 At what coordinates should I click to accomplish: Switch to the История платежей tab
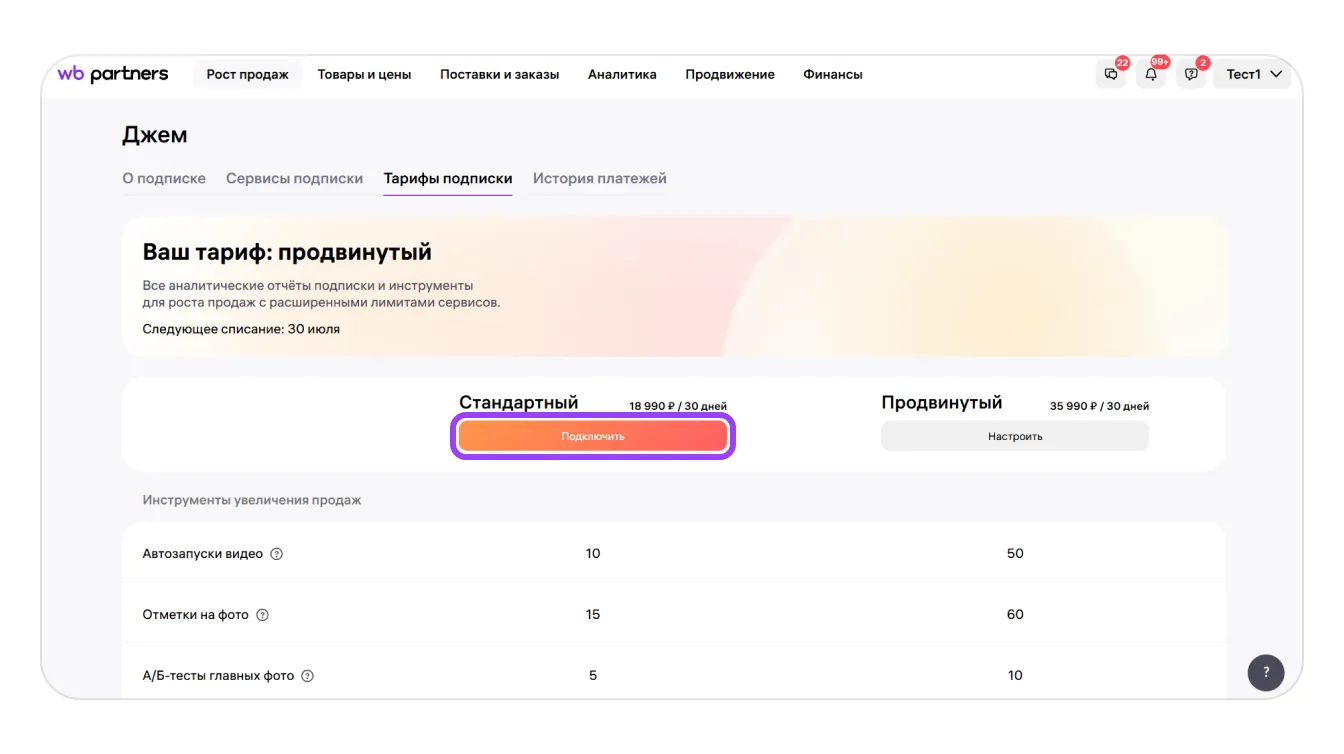(x=599, y=179)
